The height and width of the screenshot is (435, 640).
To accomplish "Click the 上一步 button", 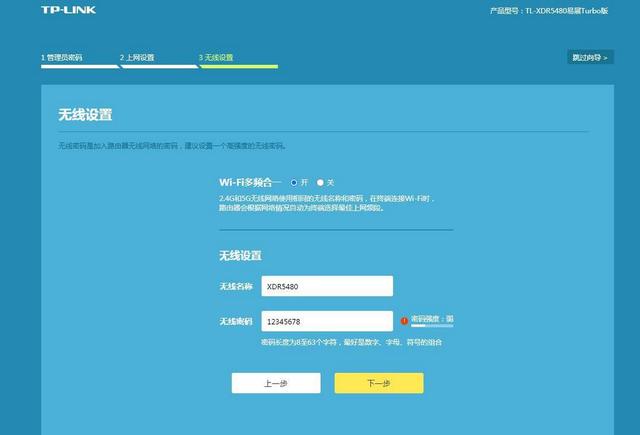I will pyautogui.click(x=276, y=383).
